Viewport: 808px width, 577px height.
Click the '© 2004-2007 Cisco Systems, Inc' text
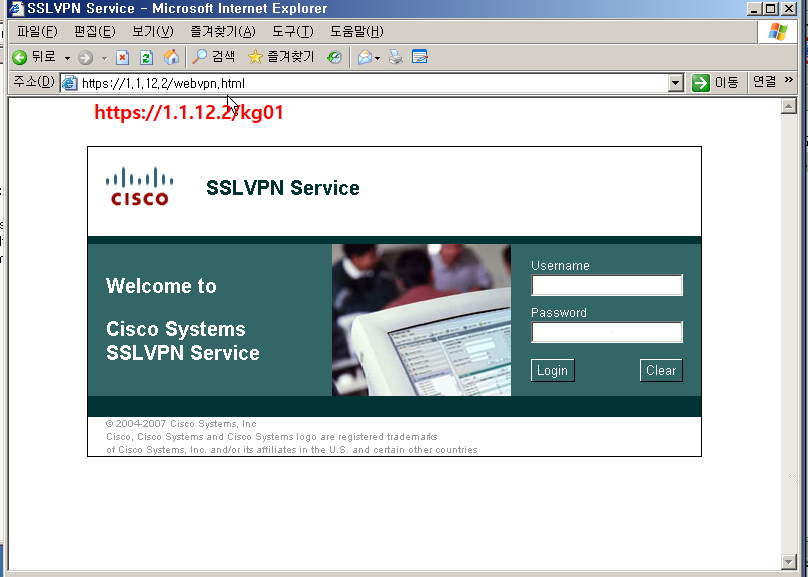pyautogui.click(x=181, y=423)
